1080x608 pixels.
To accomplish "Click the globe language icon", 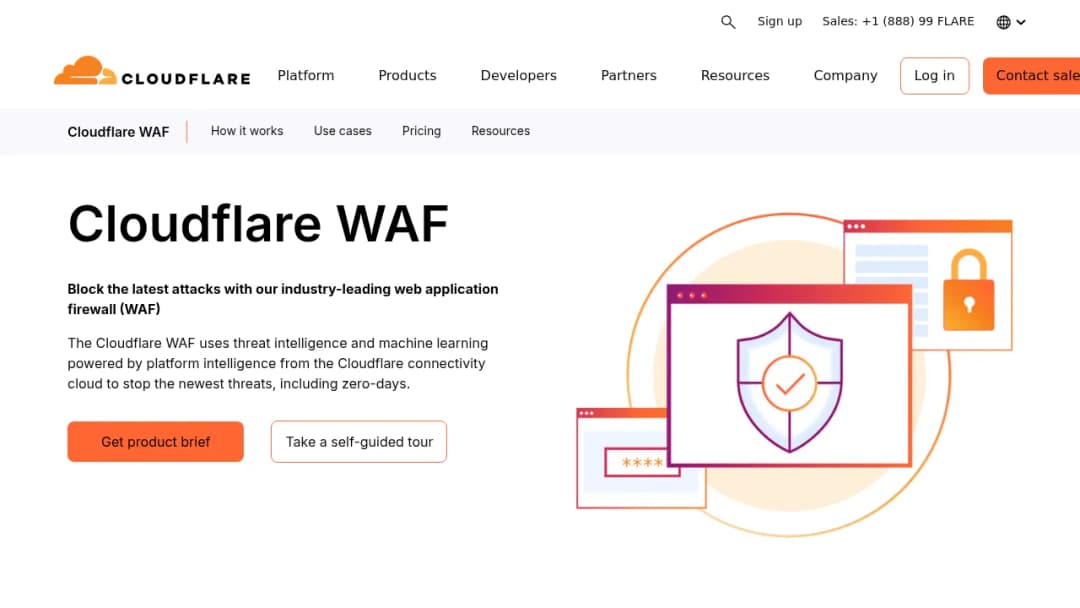I will coord(1004,22).
